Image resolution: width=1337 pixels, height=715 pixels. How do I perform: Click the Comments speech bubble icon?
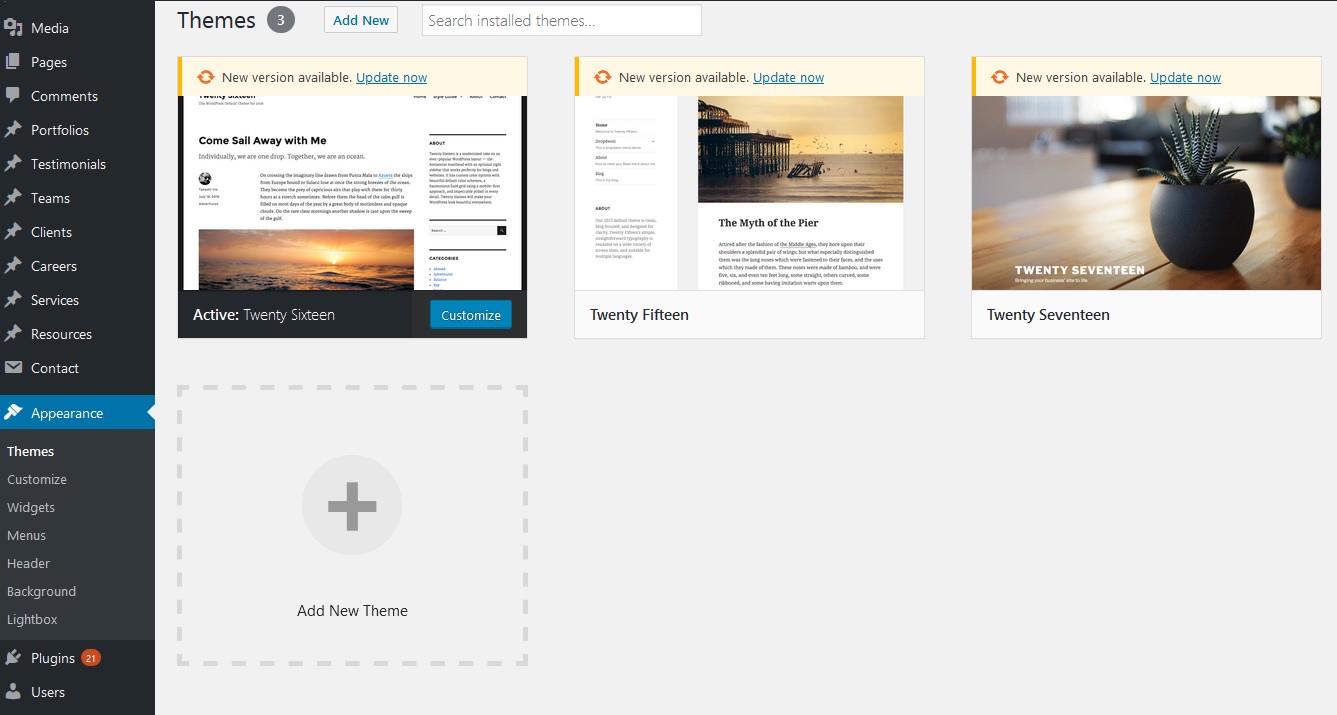(x=13, y=96)
